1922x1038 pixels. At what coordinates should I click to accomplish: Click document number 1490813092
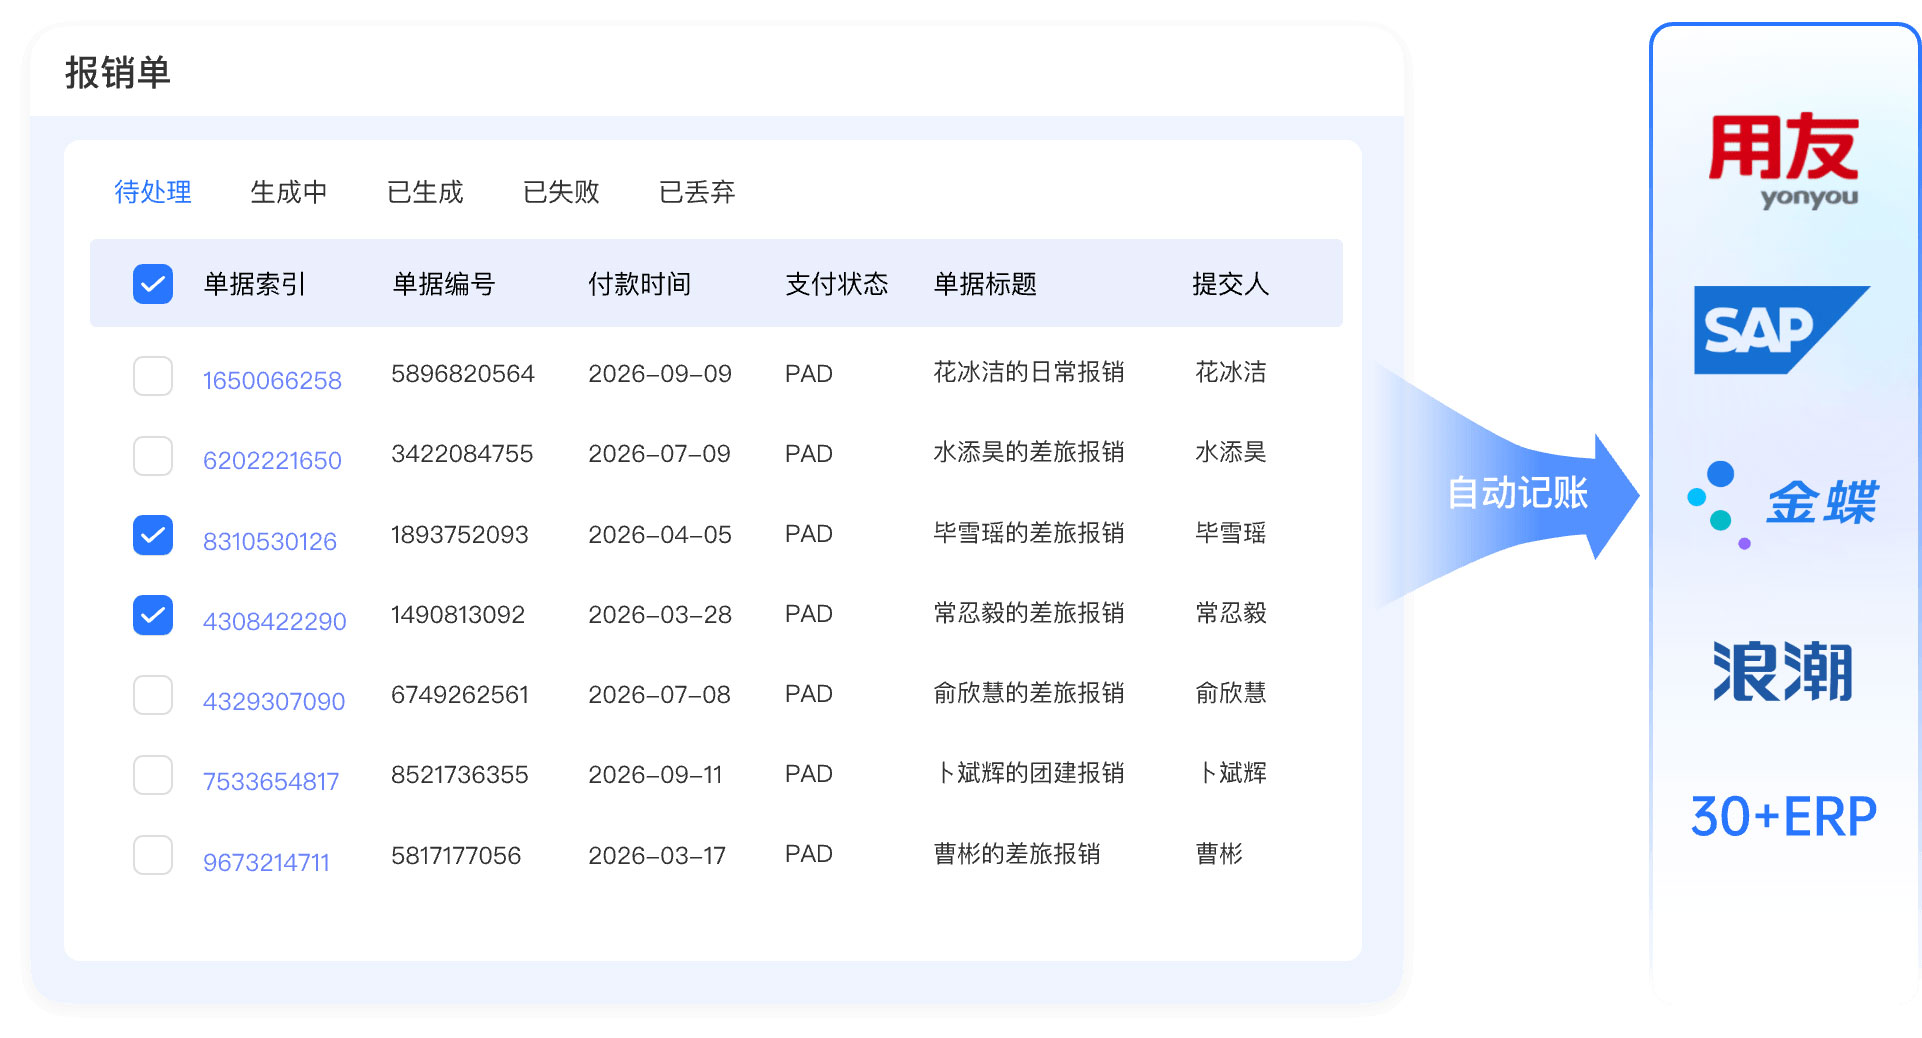458,615
